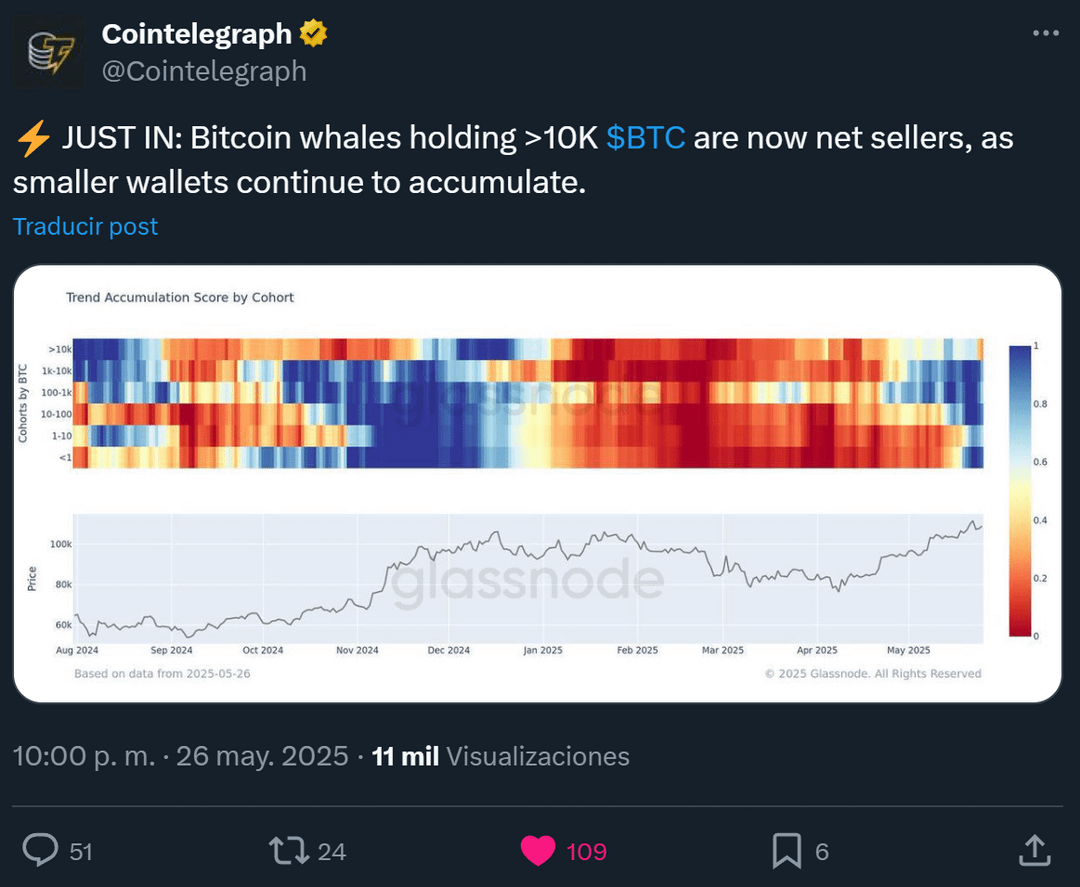Click the share upload icon
1080x887 pixels.
point(1034,851)
